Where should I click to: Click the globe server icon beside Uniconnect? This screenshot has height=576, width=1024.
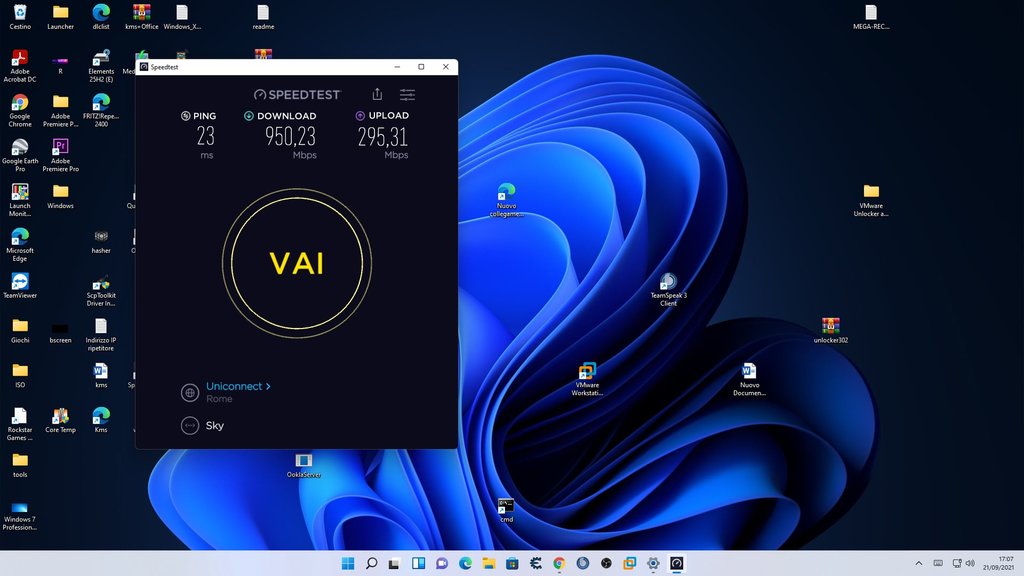189,393
